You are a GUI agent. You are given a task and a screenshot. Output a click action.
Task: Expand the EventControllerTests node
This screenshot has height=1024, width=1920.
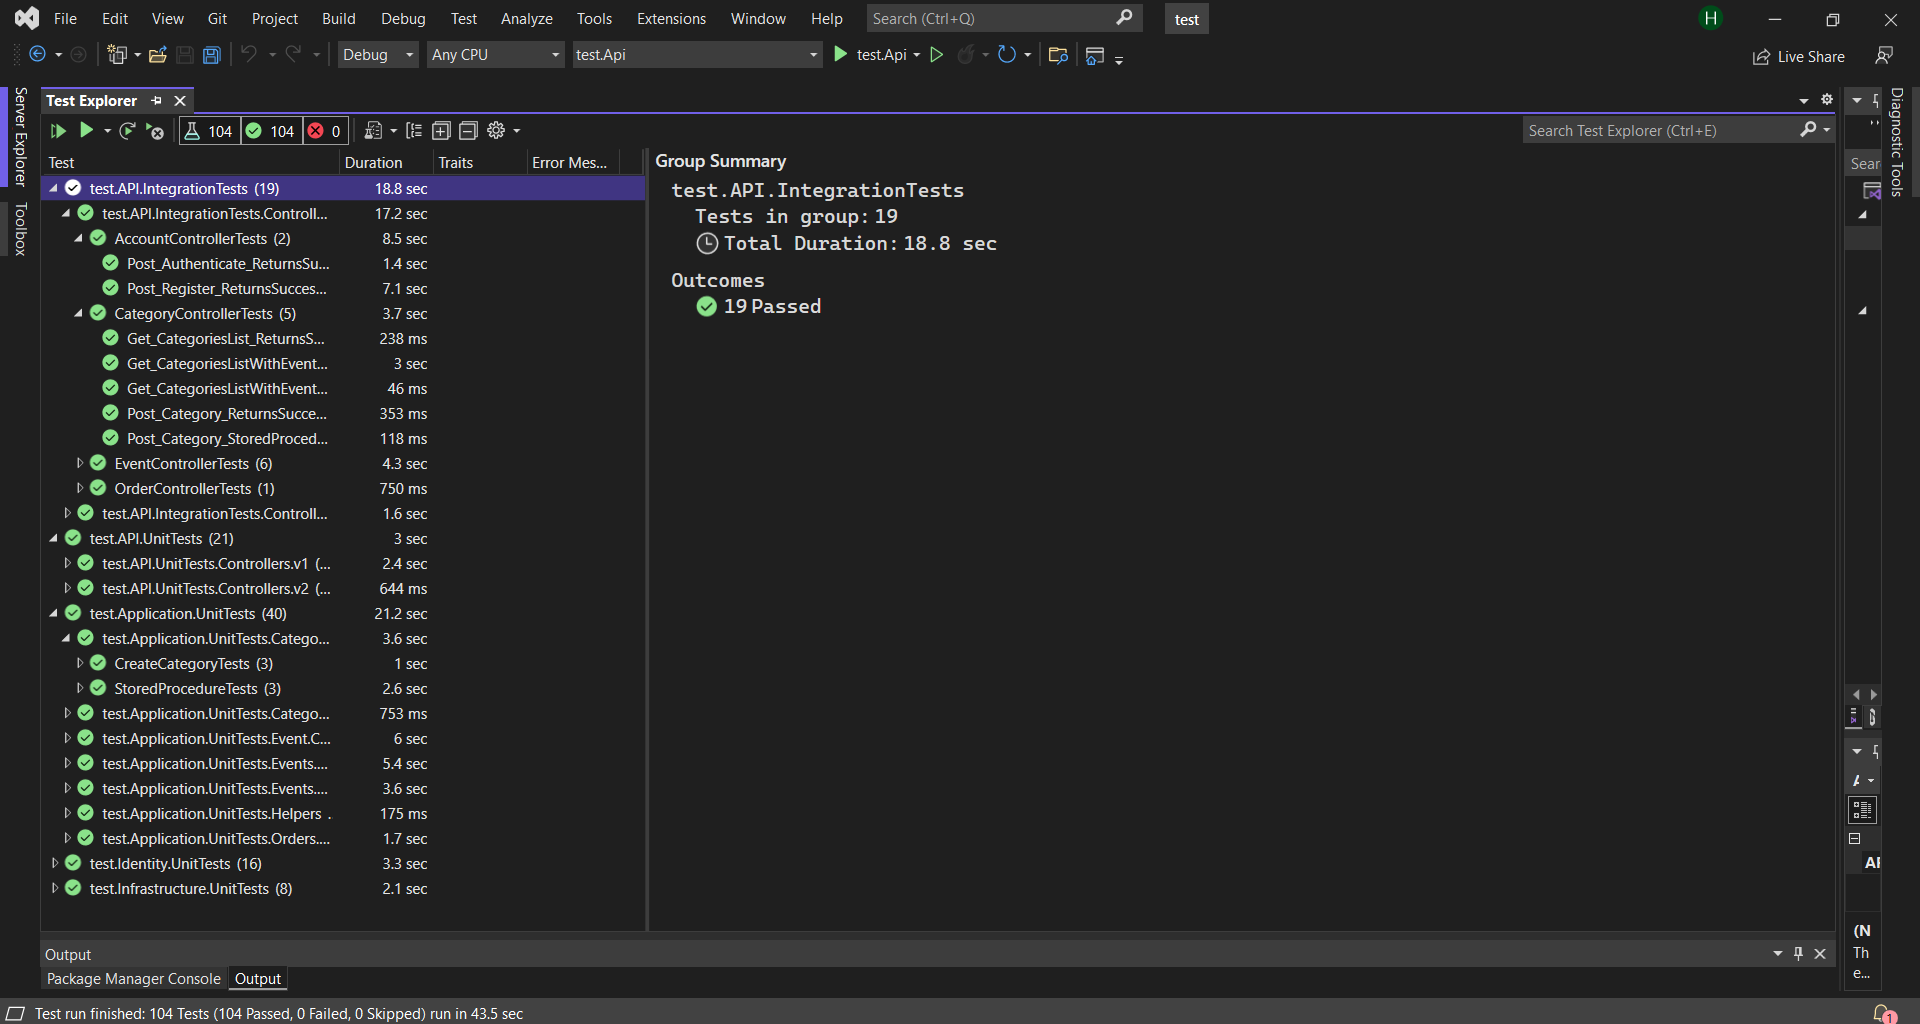[x=80, y=463]
